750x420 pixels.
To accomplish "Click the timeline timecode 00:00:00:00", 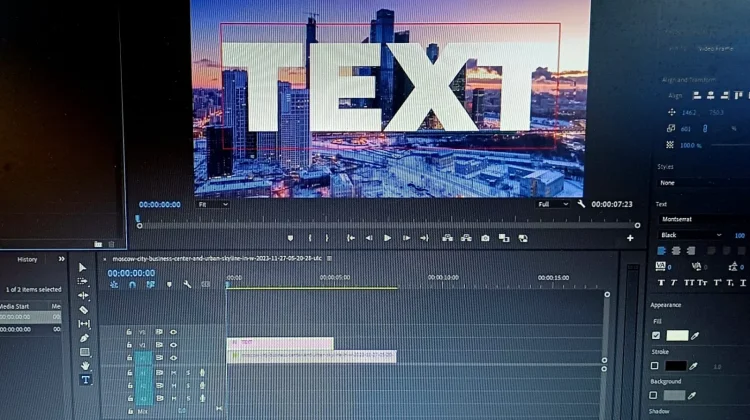I will (131, 273).
